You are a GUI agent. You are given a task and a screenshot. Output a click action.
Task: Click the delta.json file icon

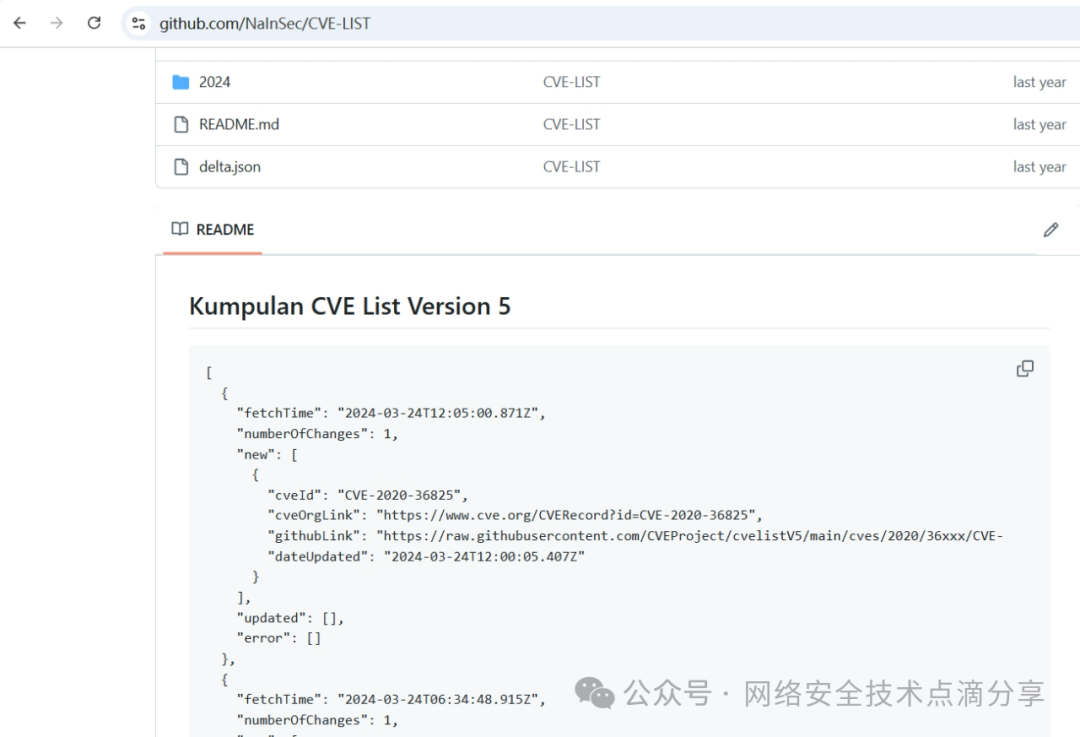(x=181, y=167)
